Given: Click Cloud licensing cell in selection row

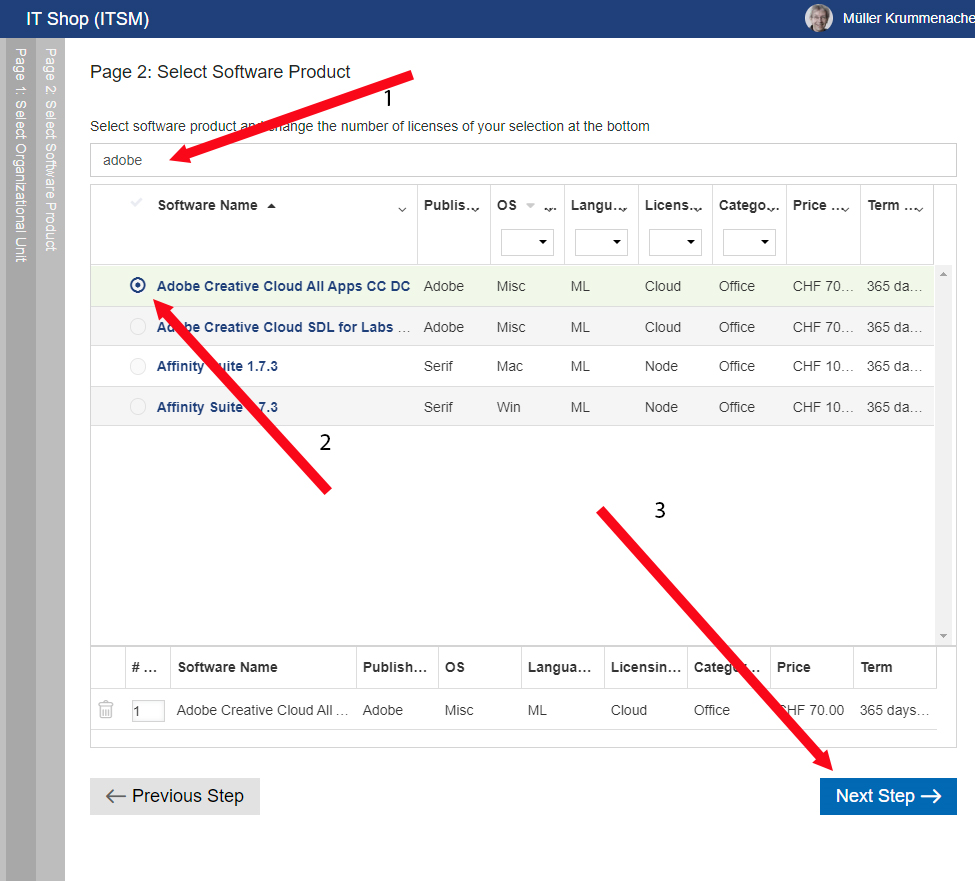Looking at the screenshot, I should 629,710.
